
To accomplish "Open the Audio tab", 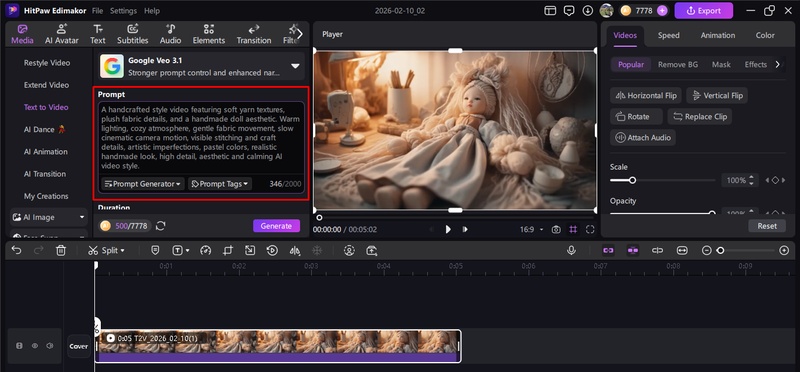I will coord(170,34).
